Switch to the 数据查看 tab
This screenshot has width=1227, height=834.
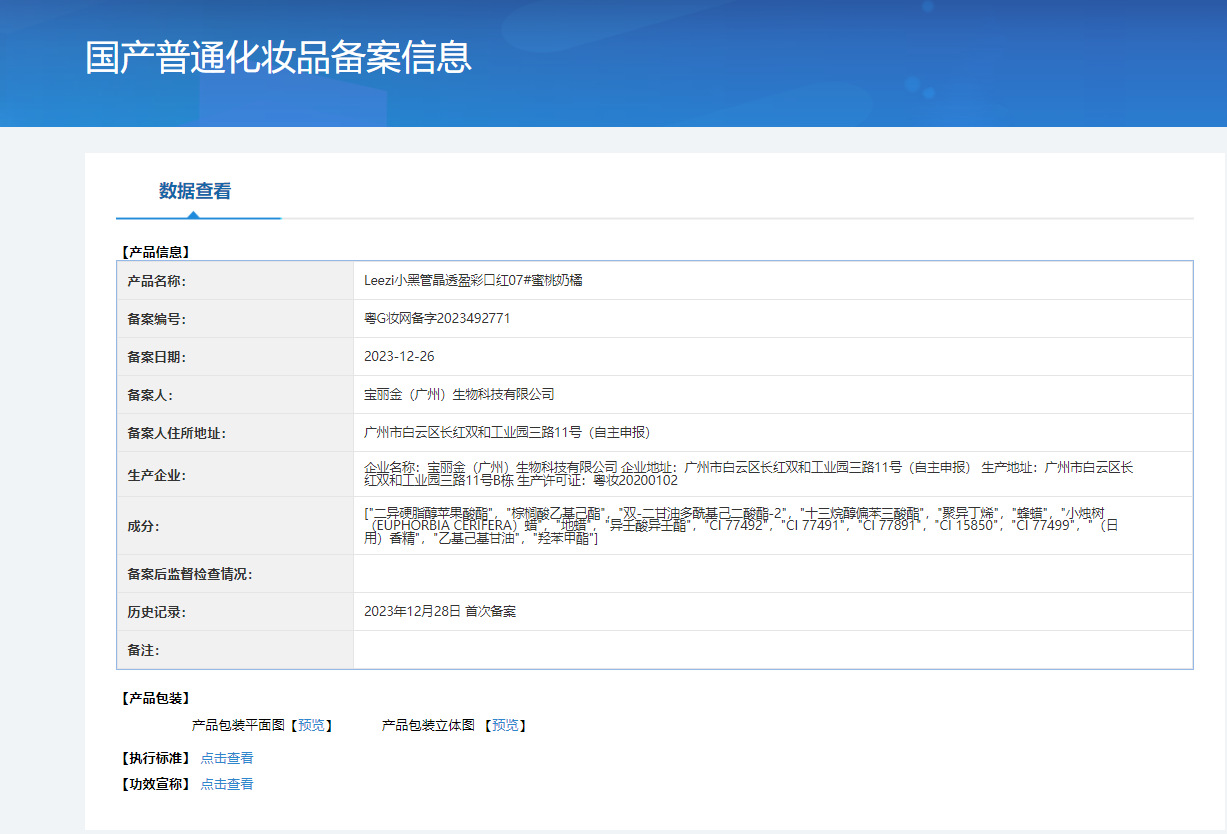click(x=195, y=191)
